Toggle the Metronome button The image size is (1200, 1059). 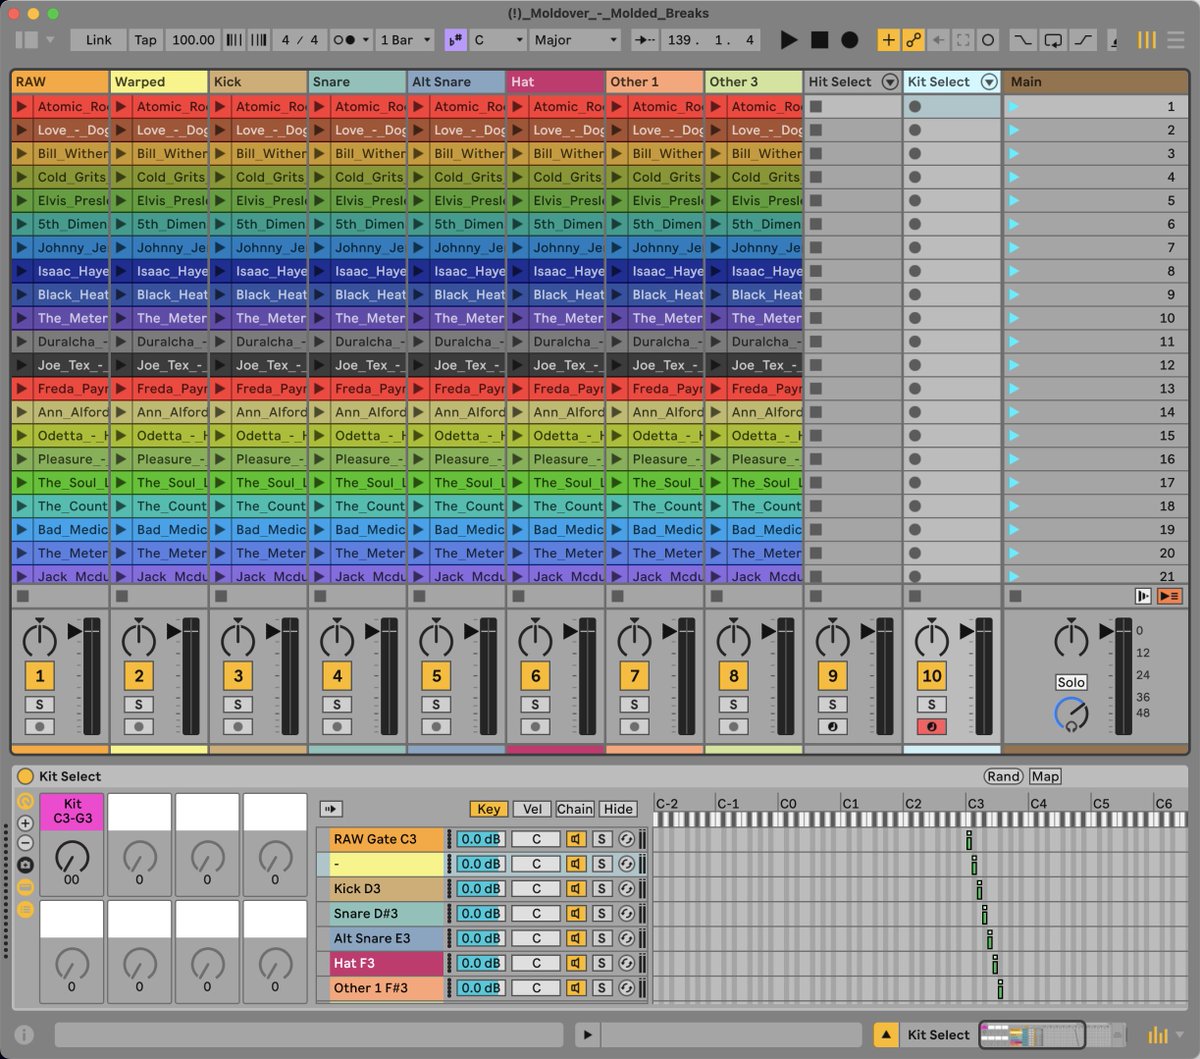344,40
